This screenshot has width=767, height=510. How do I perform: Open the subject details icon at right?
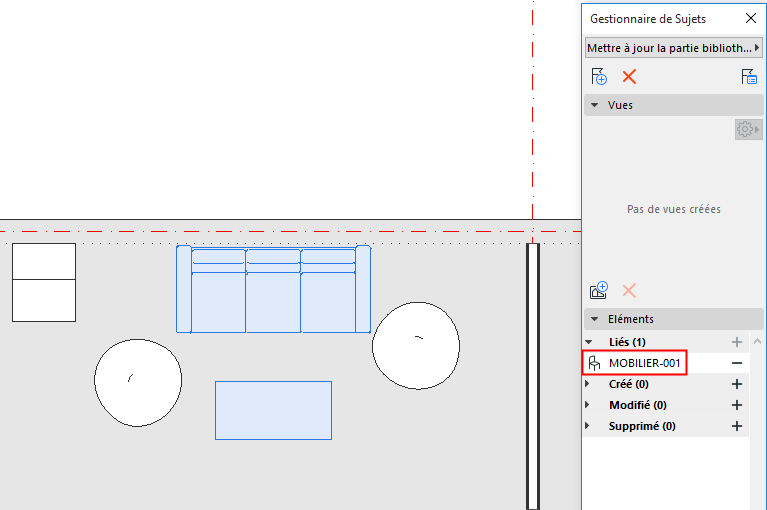pyautogui.click(x=749, y=77)
